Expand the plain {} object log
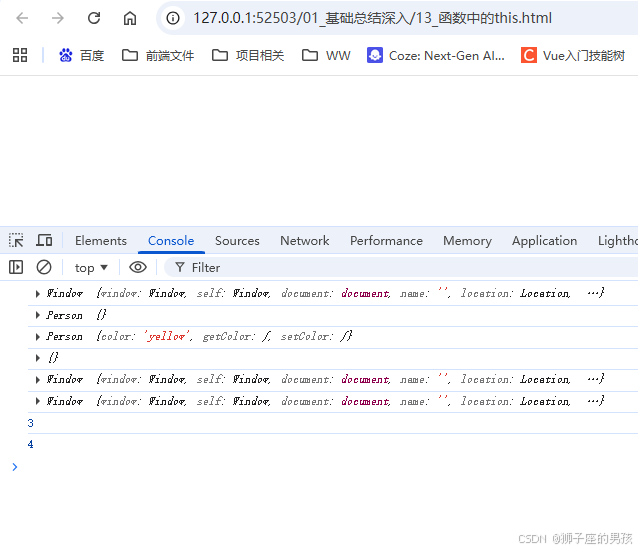 (37, 358)
